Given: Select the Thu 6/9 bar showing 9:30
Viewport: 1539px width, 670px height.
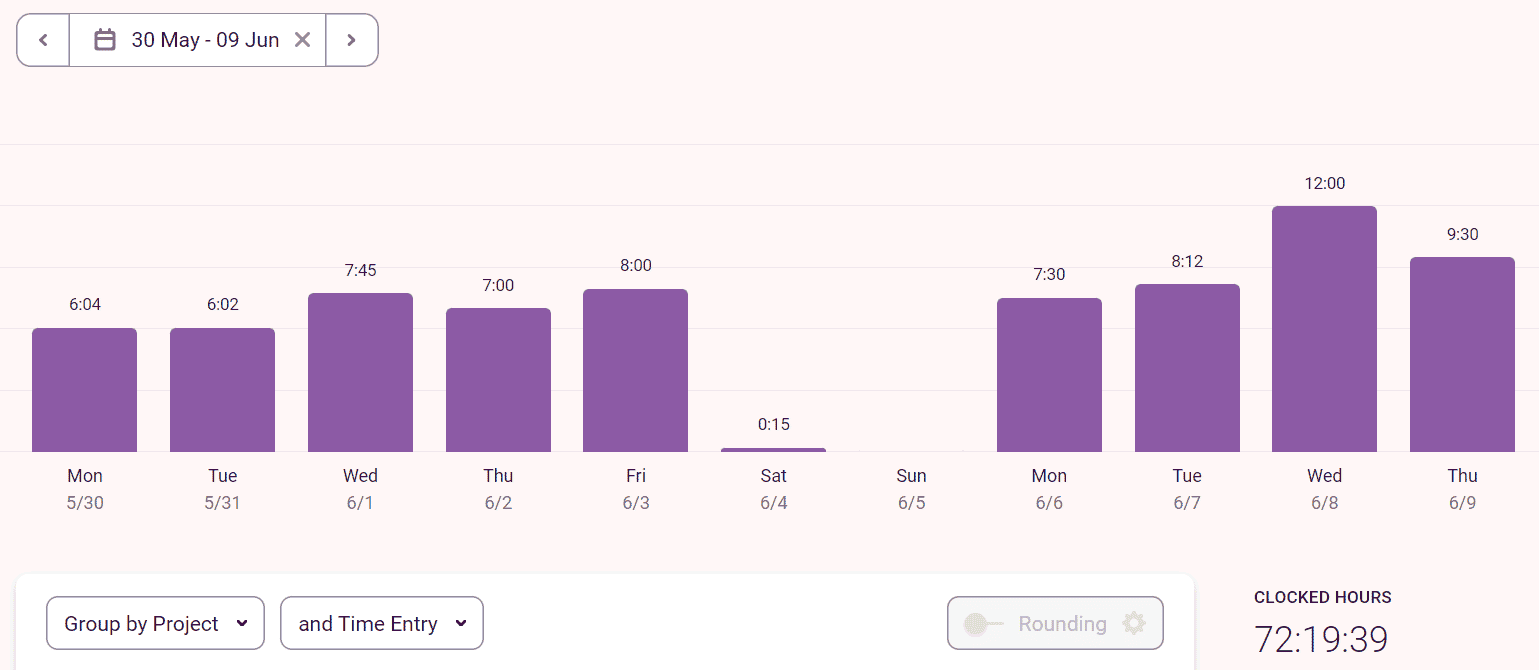Looking at the screenshot, I should pos(1462,355).
